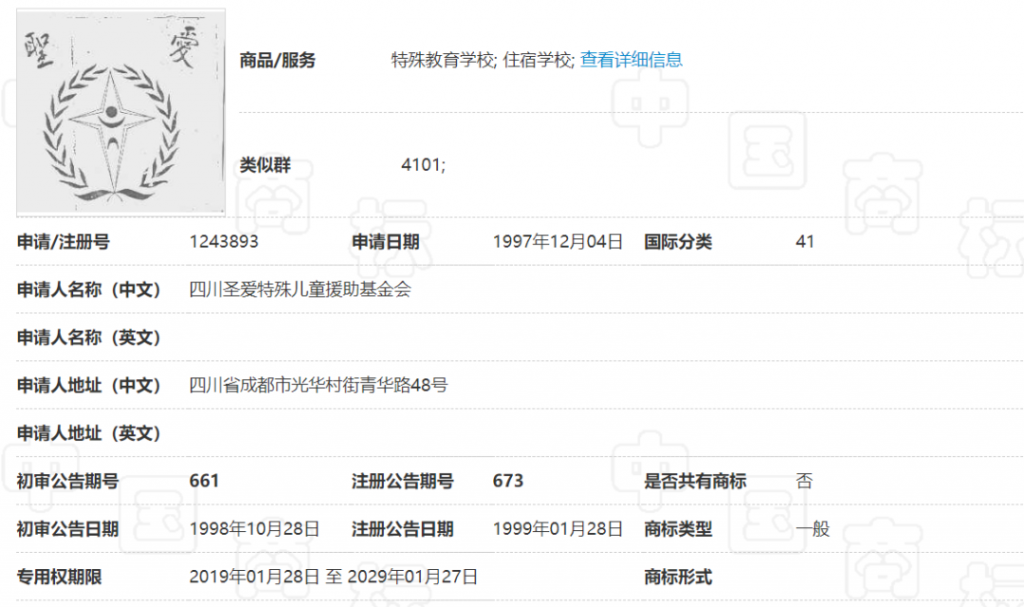Click the 注册公告日期 label

(402, 529)
